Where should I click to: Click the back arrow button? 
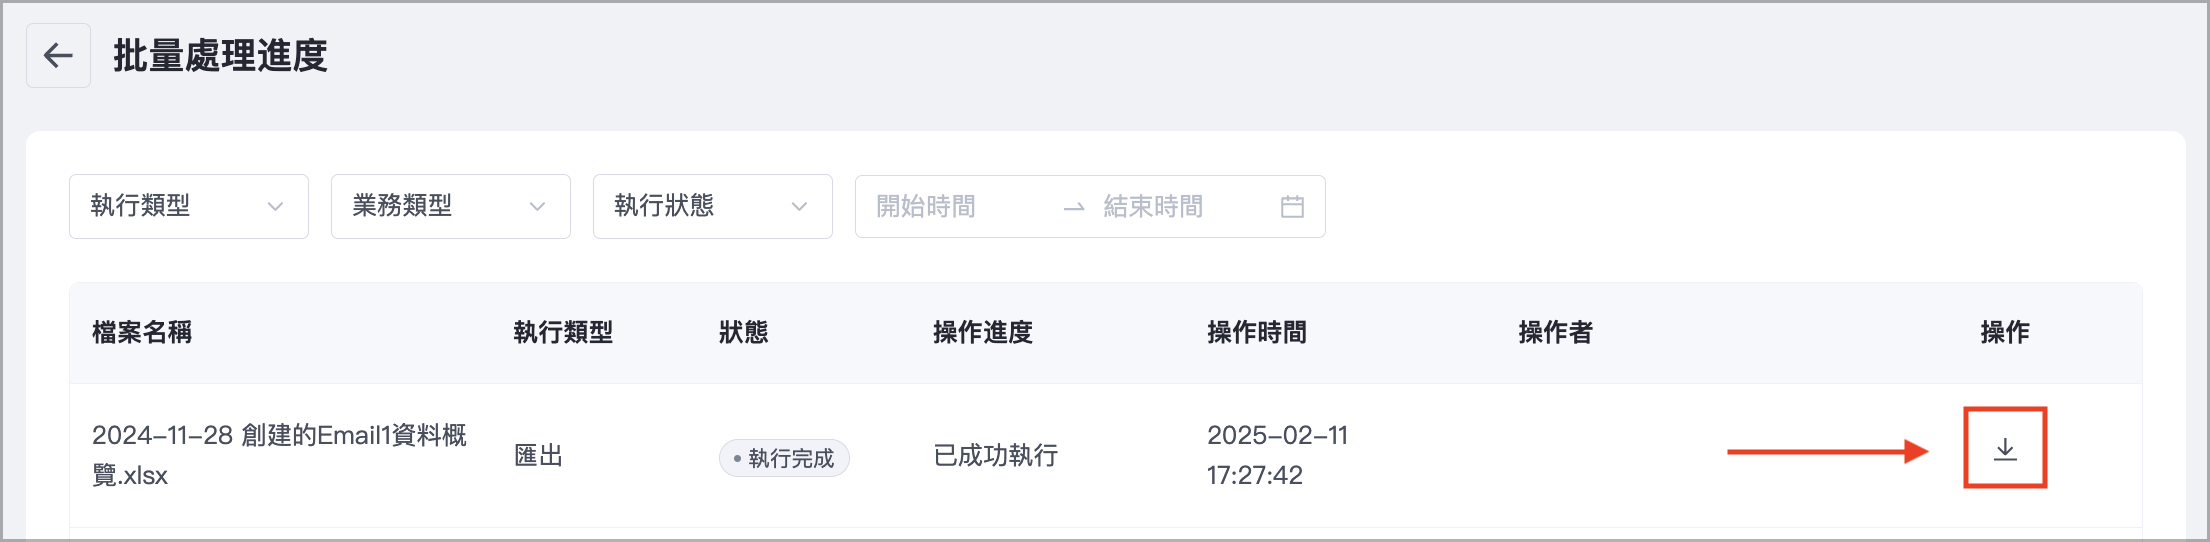[x=58, y=56]
